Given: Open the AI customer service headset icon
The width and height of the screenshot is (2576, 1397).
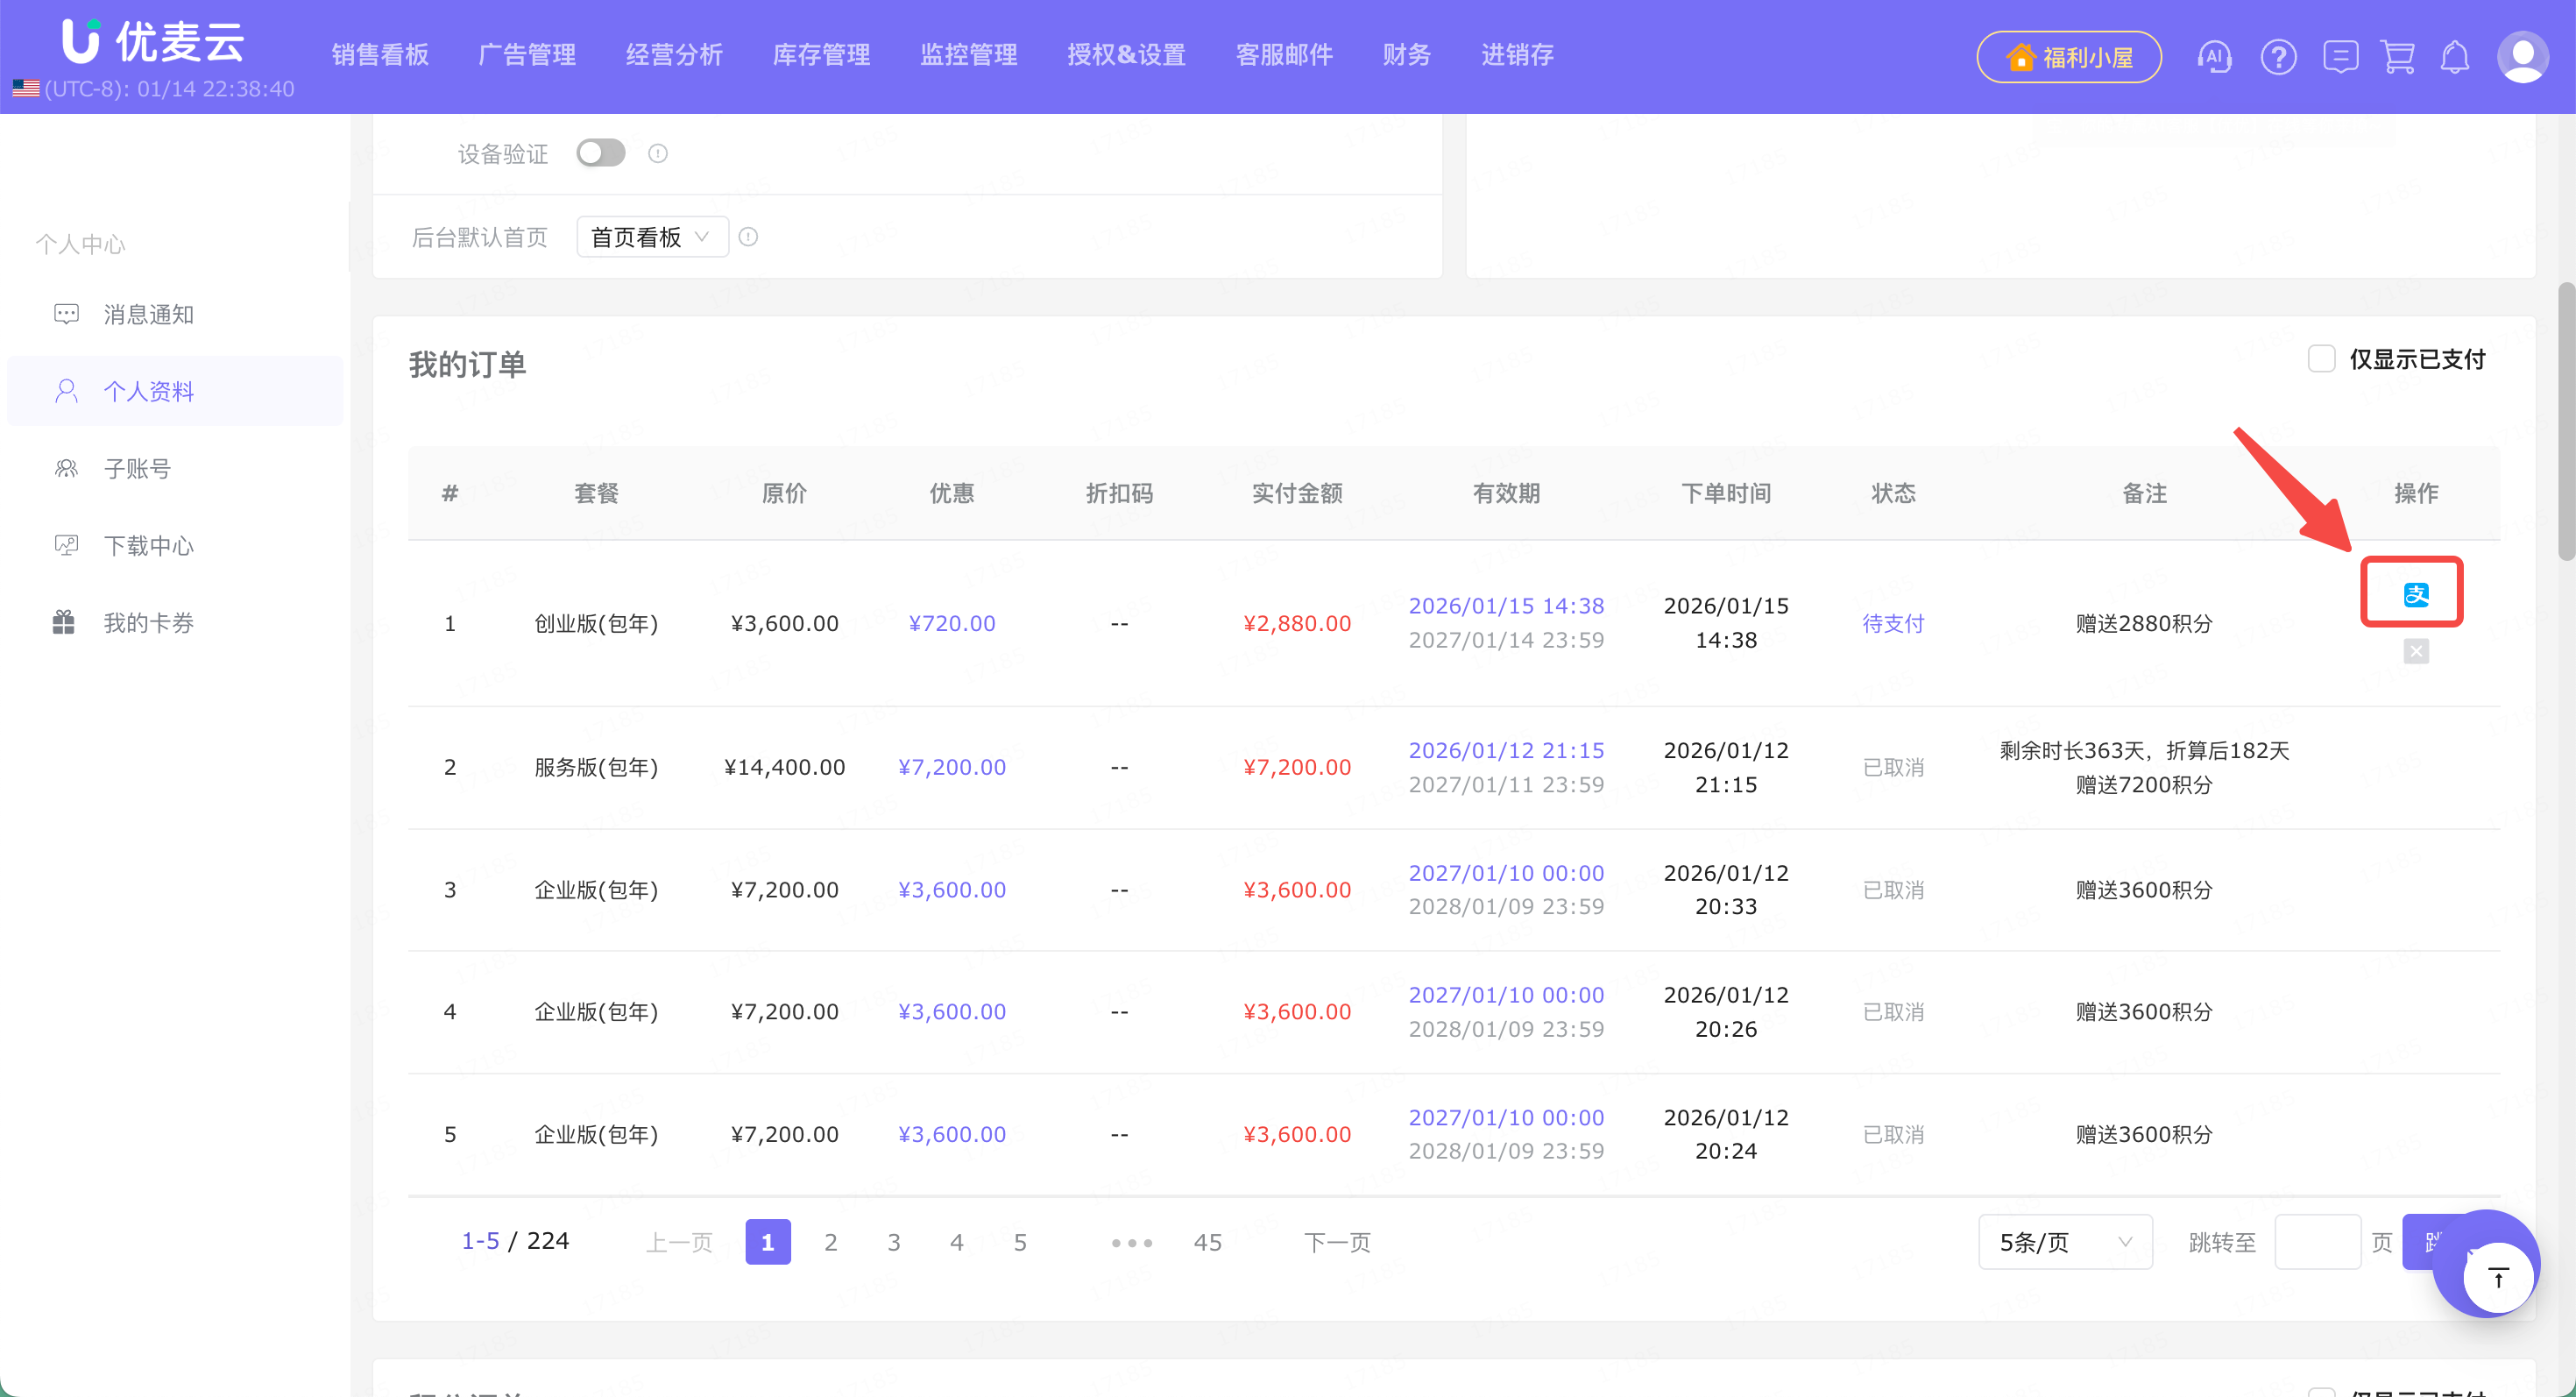Looking at the screenshot, I should (2214, 57).
